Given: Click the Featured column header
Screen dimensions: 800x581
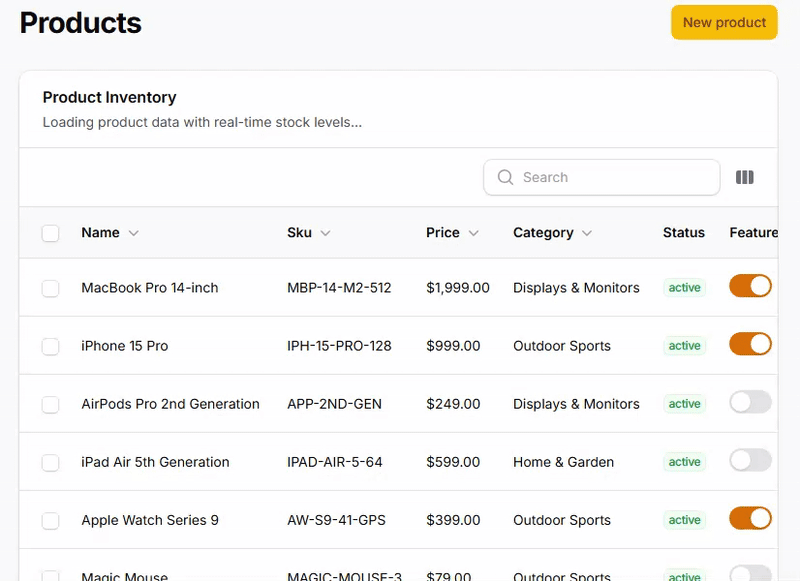Looking at the screenshot, I should (x=754, y=233).
